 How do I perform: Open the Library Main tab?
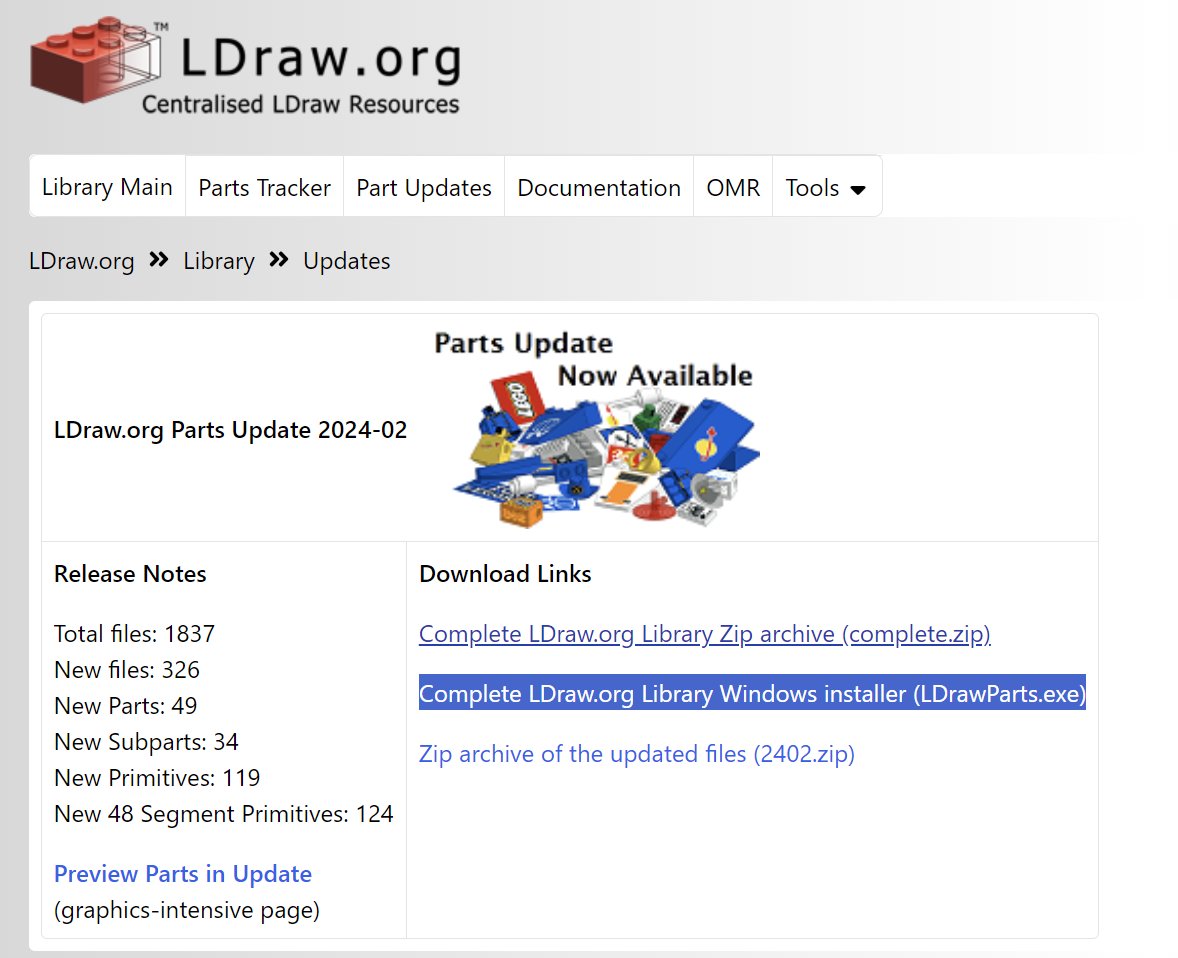(x=107, y=186)
